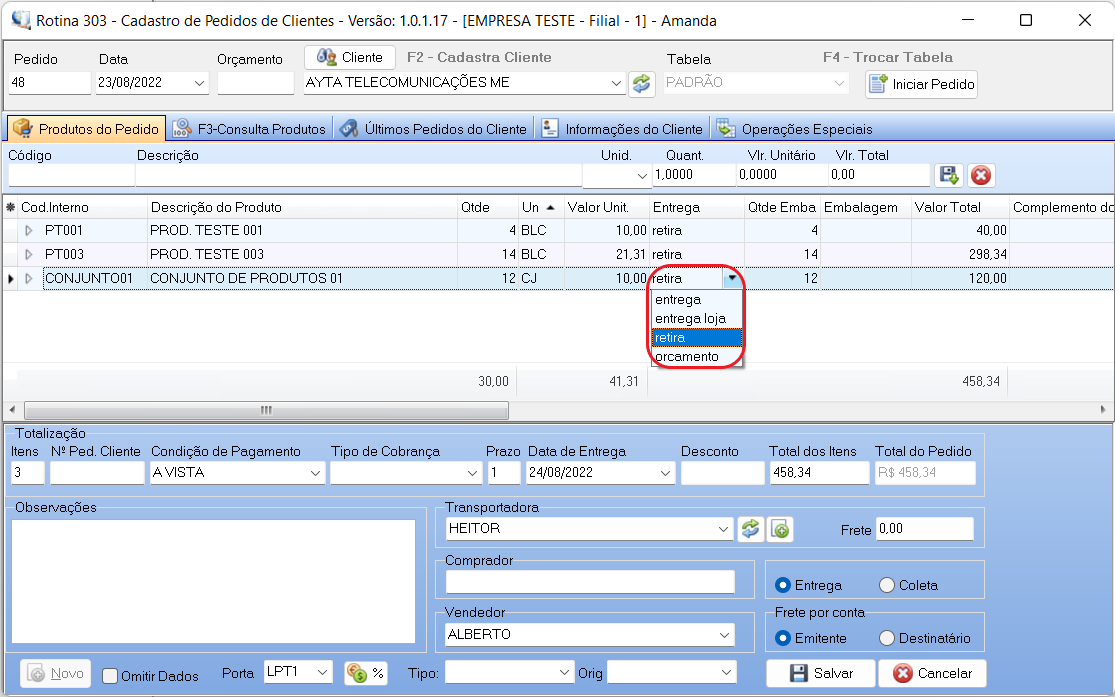Image resolution: width=1115 pixels, height=697 pixels.
Task: Click the Descrição input field
Action: point(358,175)
